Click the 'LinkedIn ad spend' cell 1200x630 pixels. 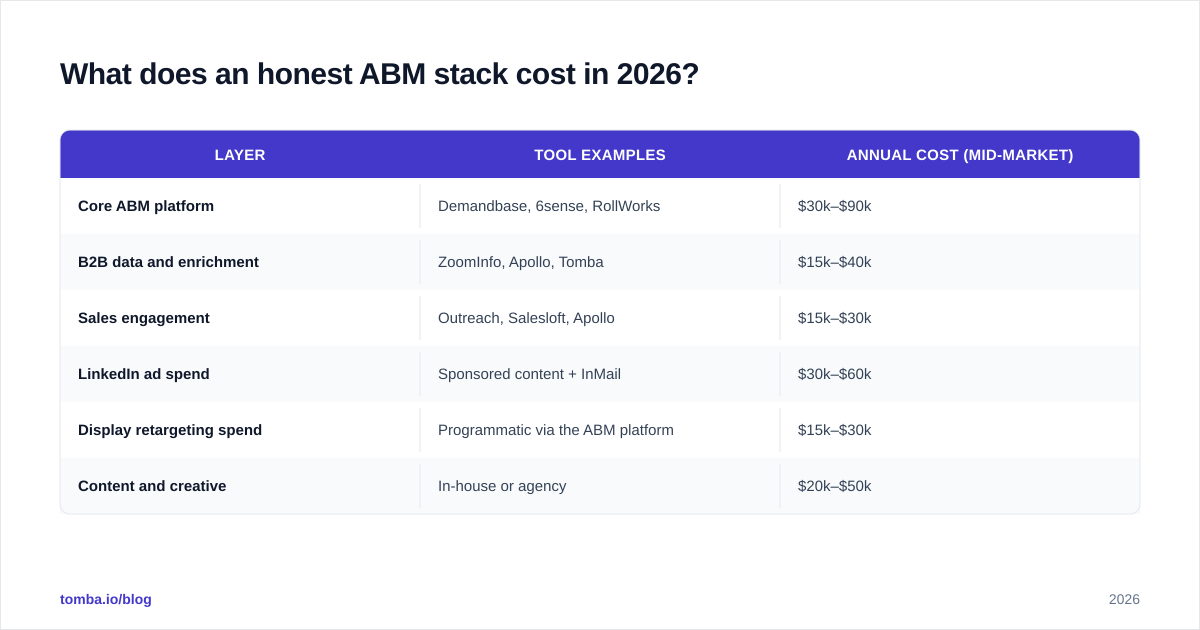(240, 374)
